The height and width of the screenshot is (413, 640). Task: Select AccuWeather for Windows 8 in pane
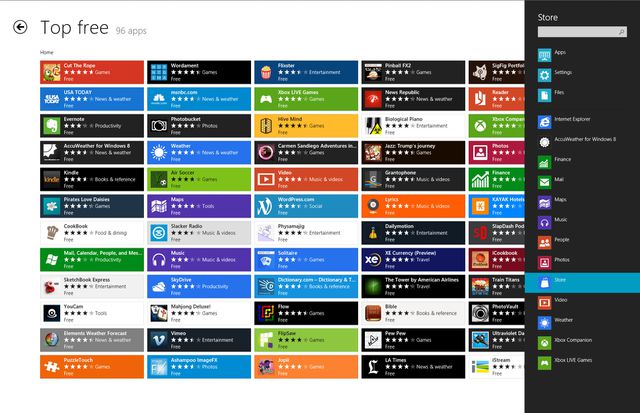582,142
